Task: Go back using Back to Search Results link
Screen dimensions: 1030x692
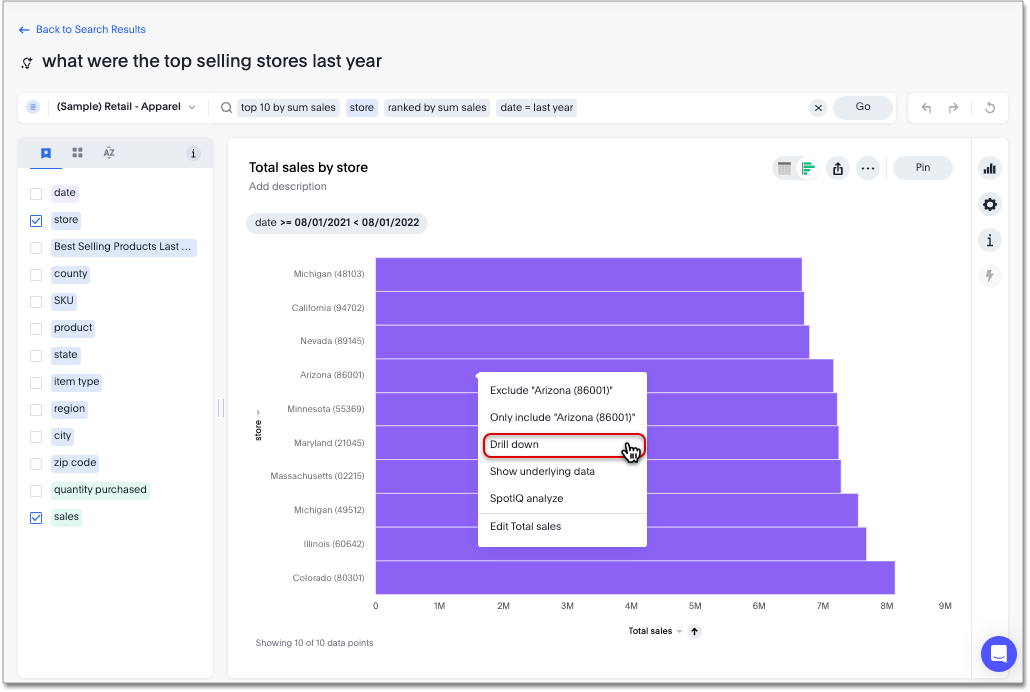Action: (83, 29)
